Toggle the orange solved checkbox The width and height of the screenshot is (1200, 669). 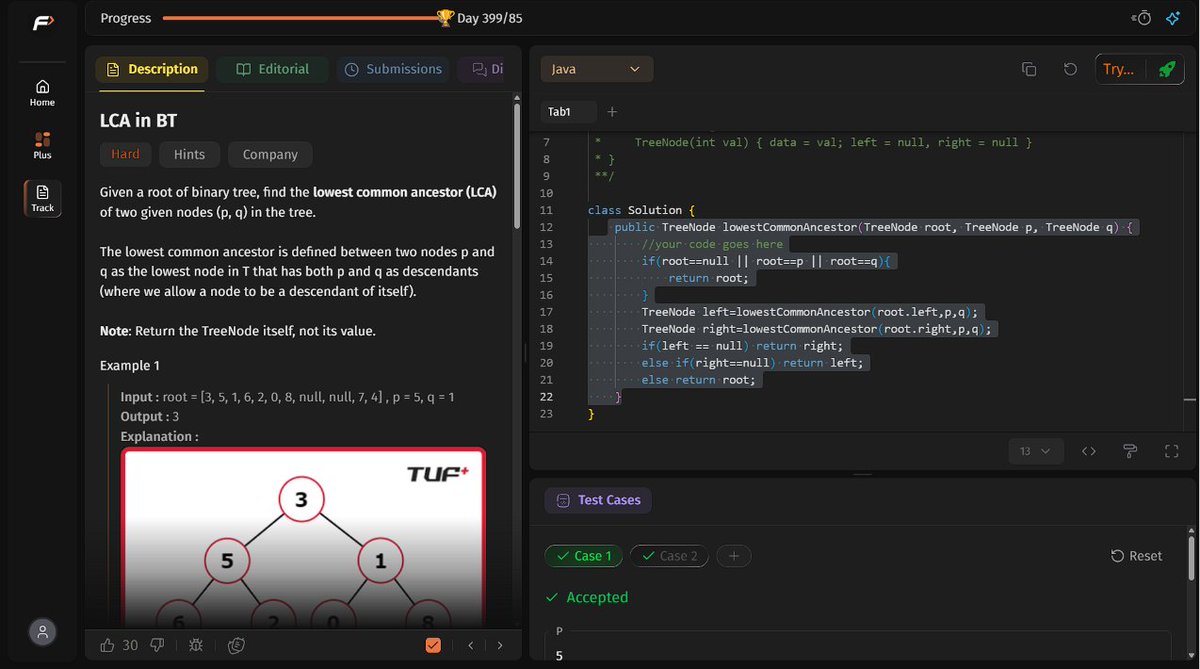(433, 645)
